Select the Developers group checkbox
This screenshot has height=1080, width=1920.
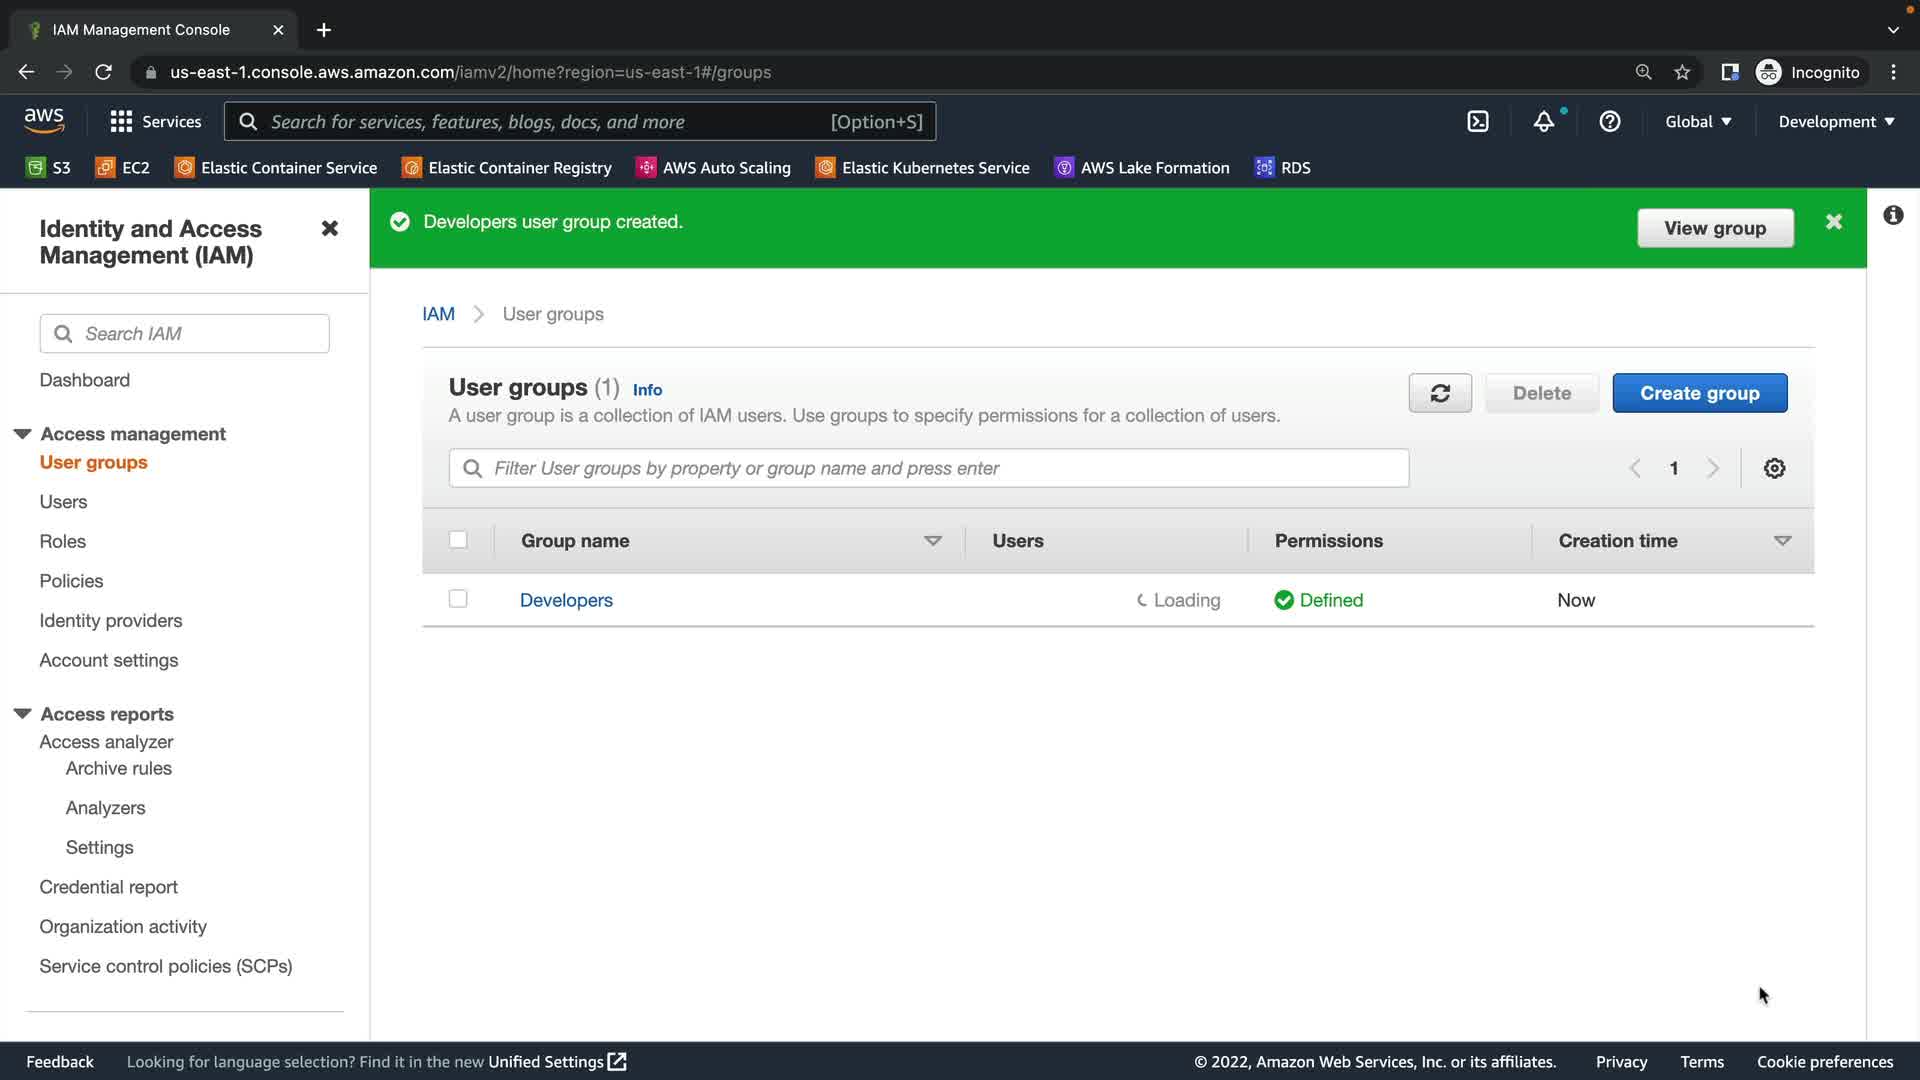point(458,599)
